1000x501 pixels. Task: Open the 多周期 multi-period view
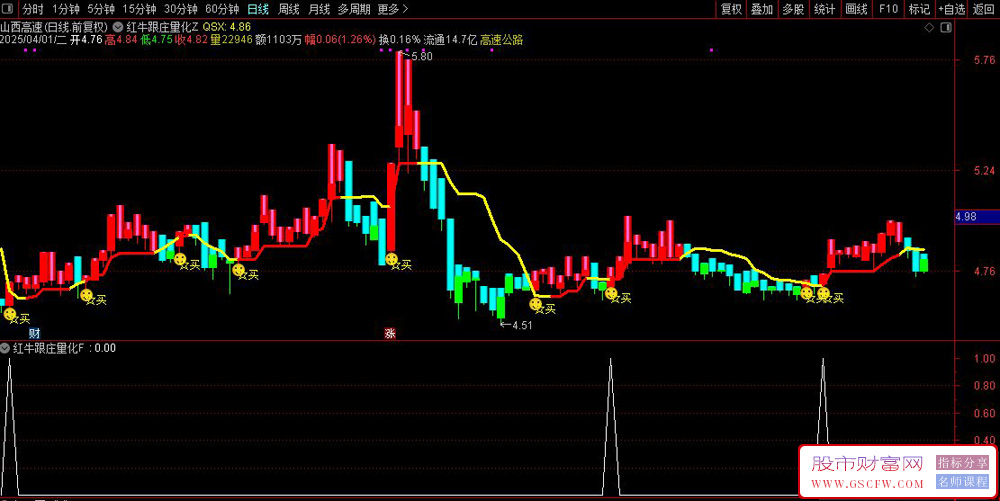tap(354, 9)
